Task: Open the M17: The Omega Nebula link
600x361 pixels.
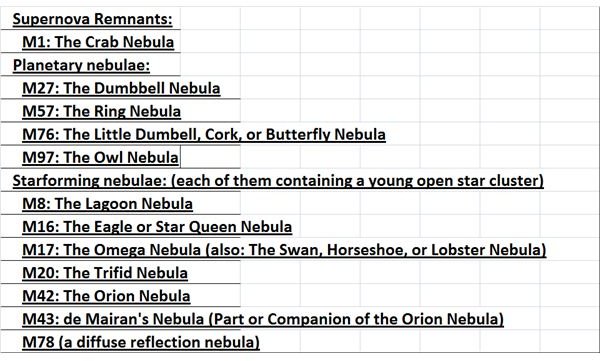Action: tap(284, 250)
